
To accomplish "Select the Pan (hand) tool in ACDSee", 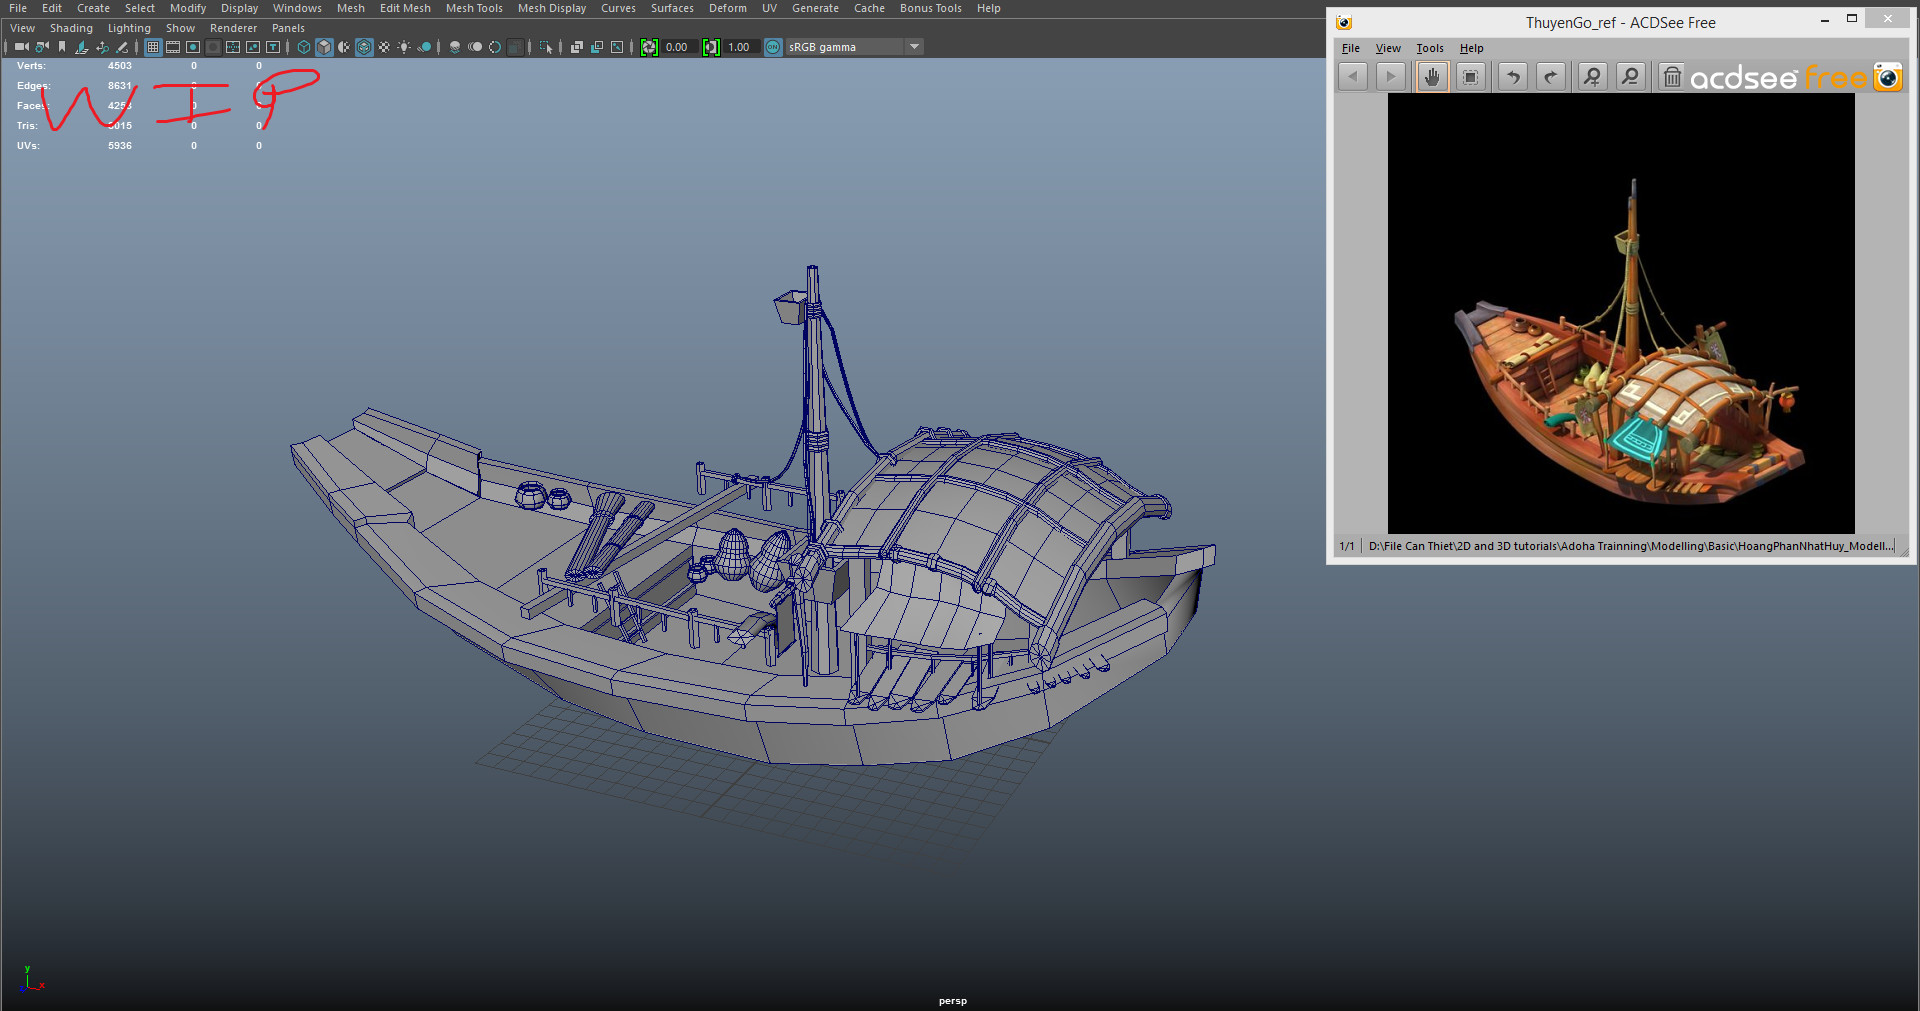I will pyautogui.click(x=1431, y=76).
